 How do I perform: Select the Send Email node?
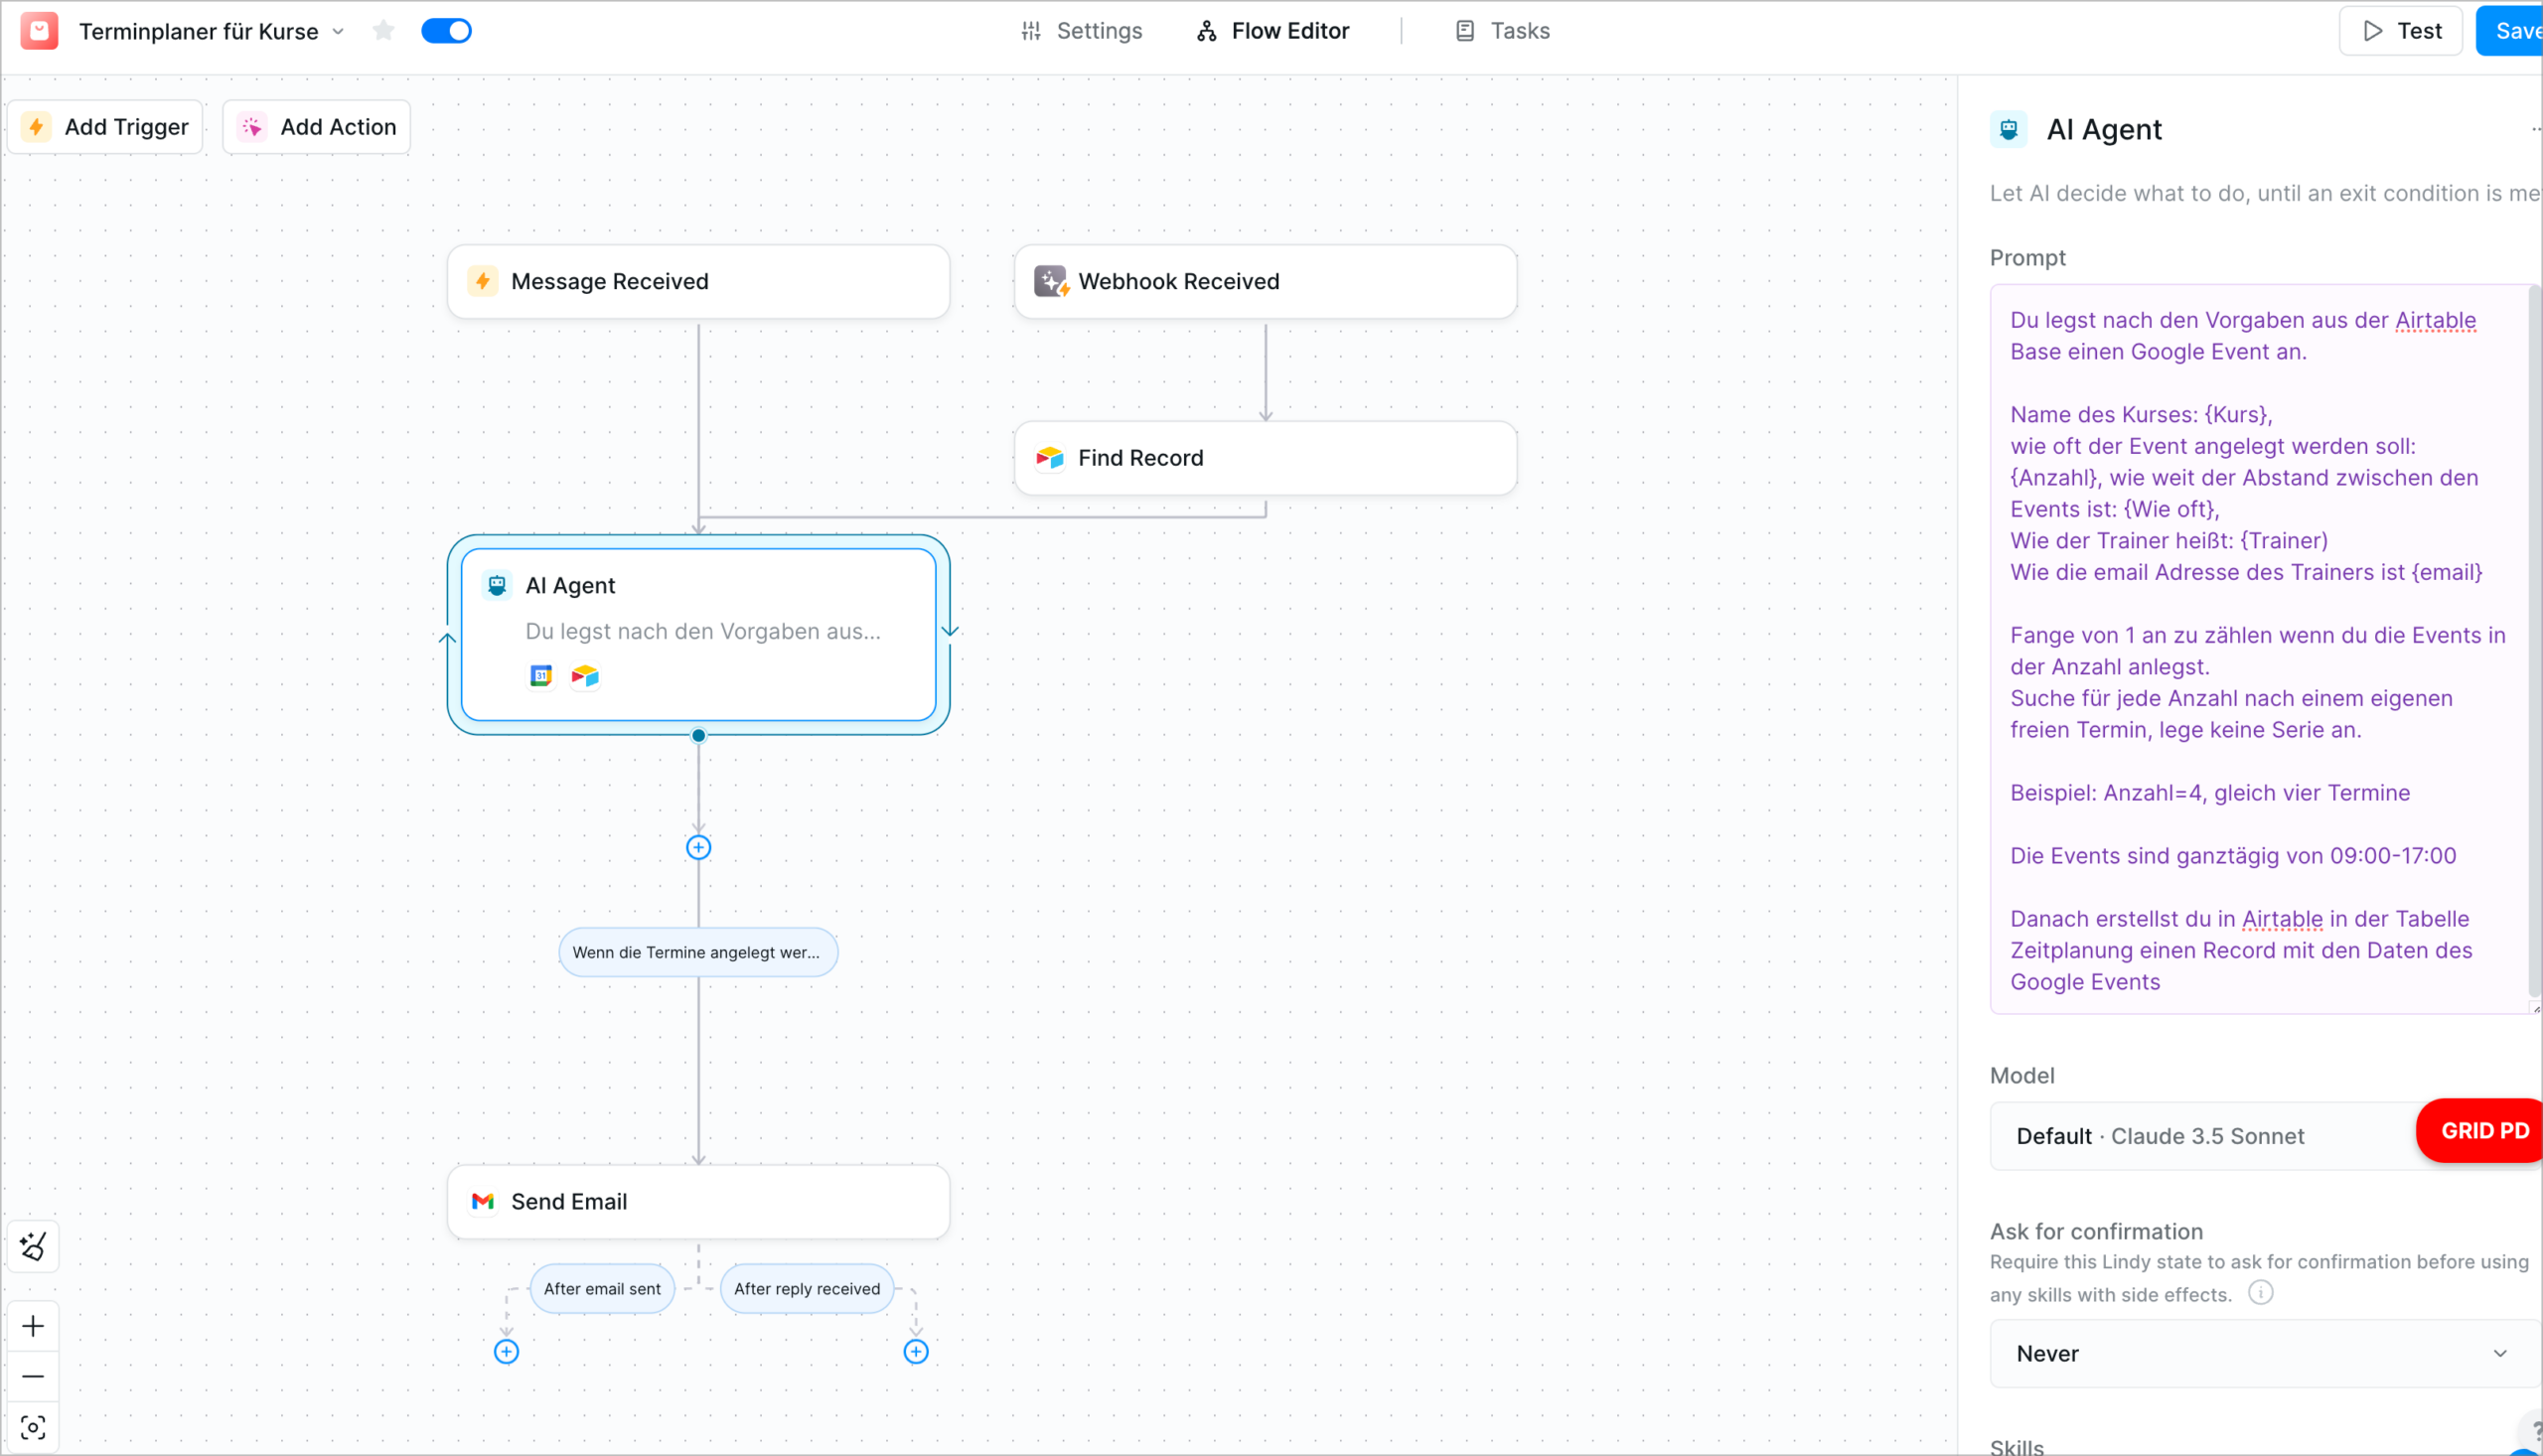pos(698,1202)
